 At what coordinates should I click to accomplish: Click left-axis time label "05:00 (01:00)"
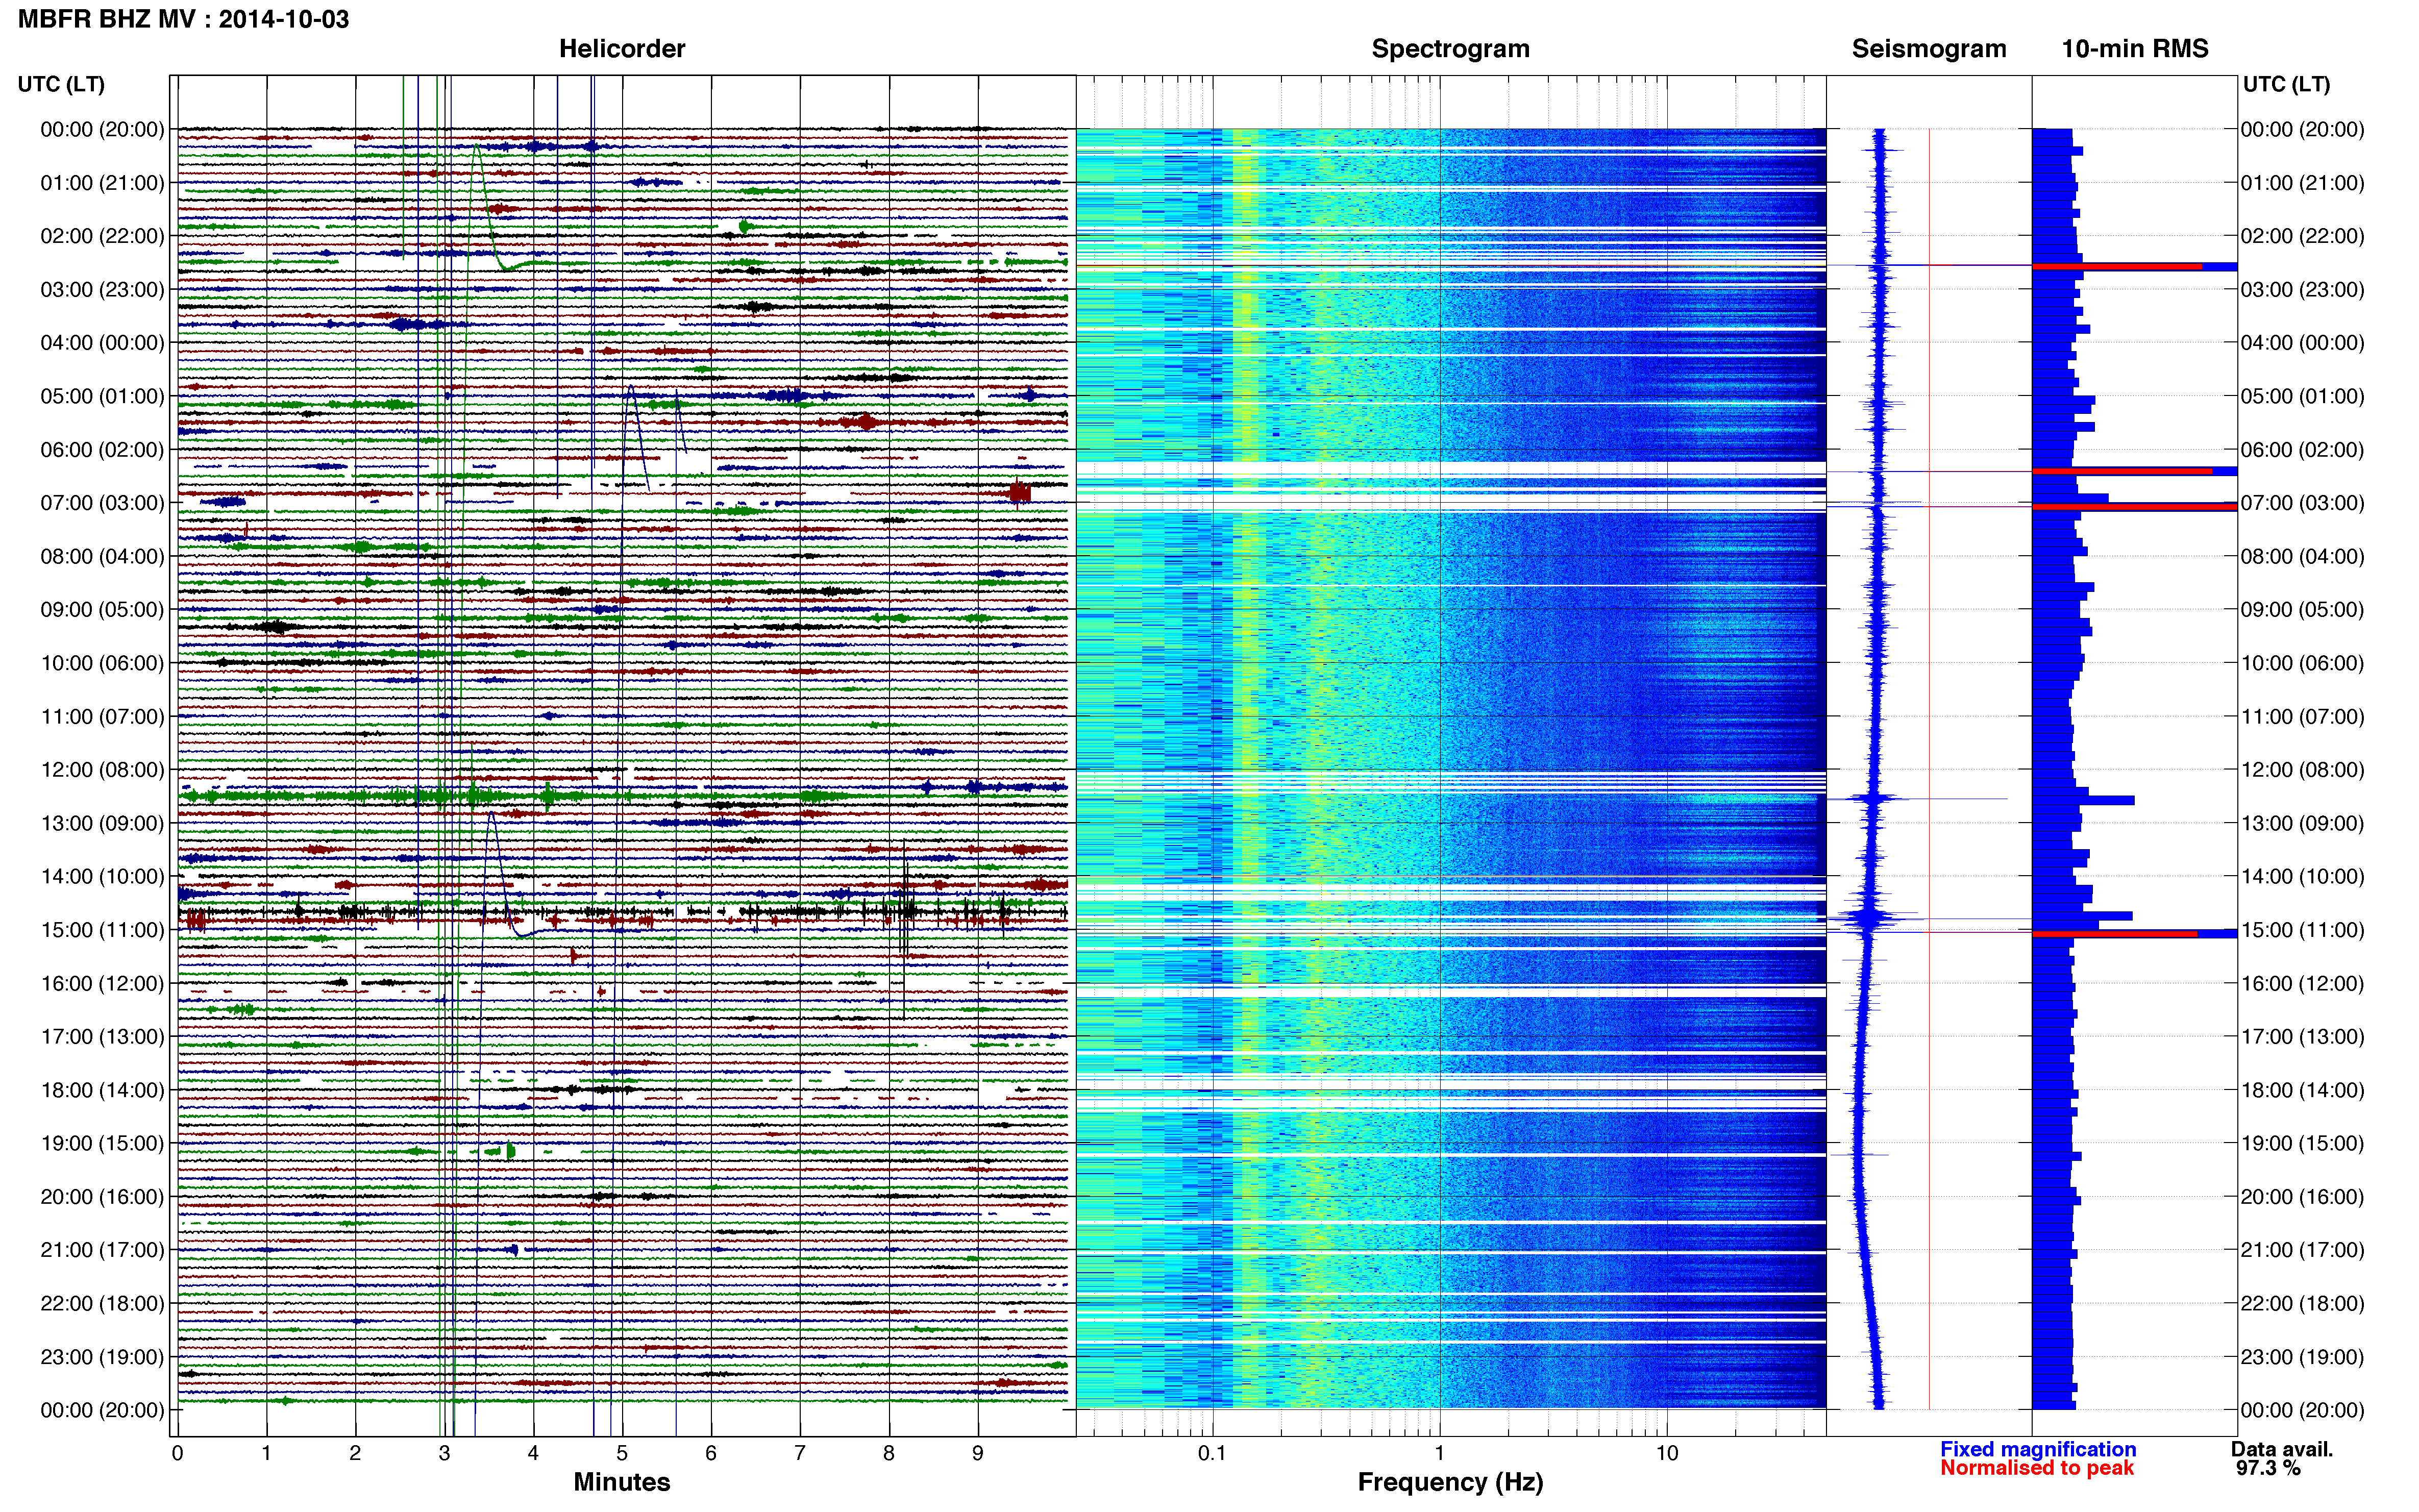point(102,396)
